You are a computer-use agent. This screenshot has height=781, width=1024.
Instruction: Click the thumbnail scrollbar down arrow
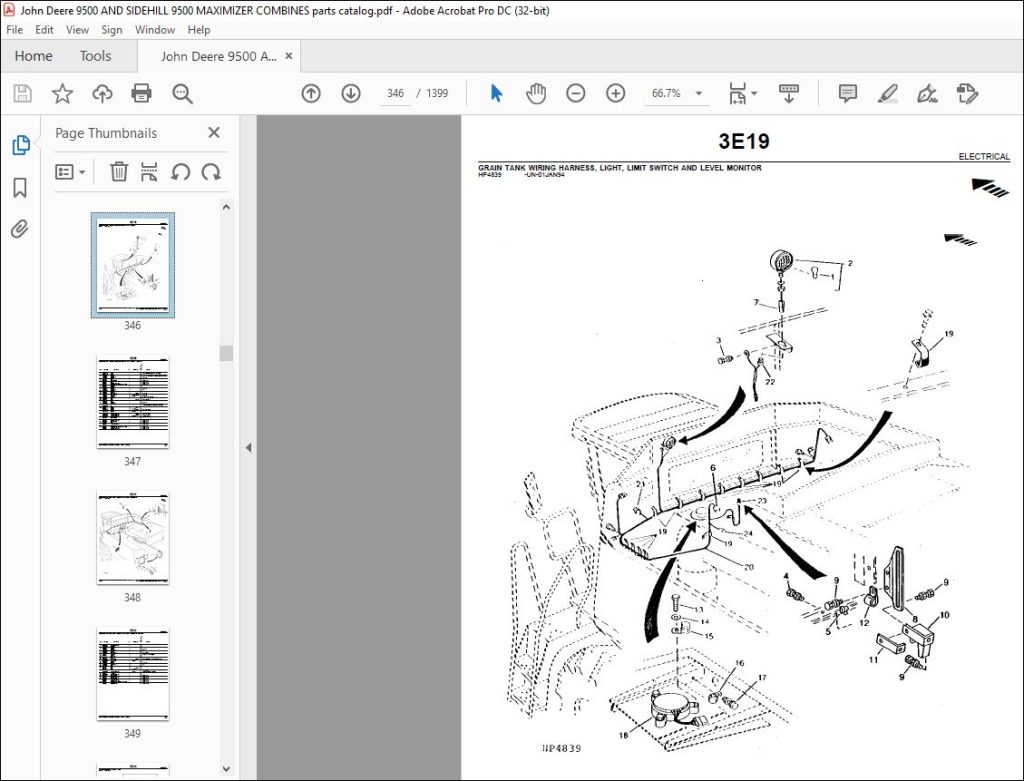click(226, 769)
